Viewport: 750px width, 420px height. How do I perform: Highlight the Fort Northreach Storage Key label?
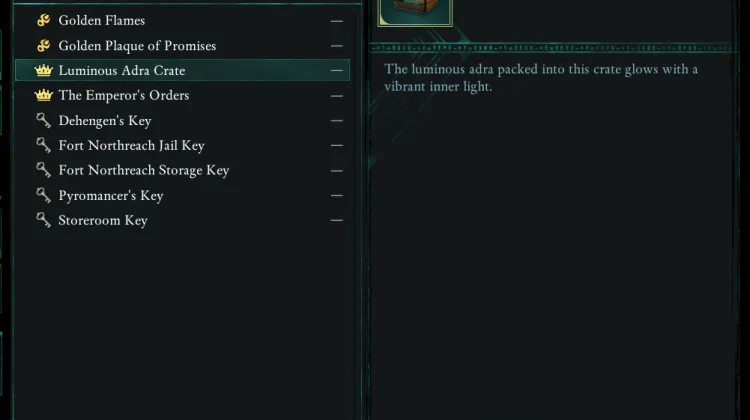pyautogui.click(x=144, y=170)
